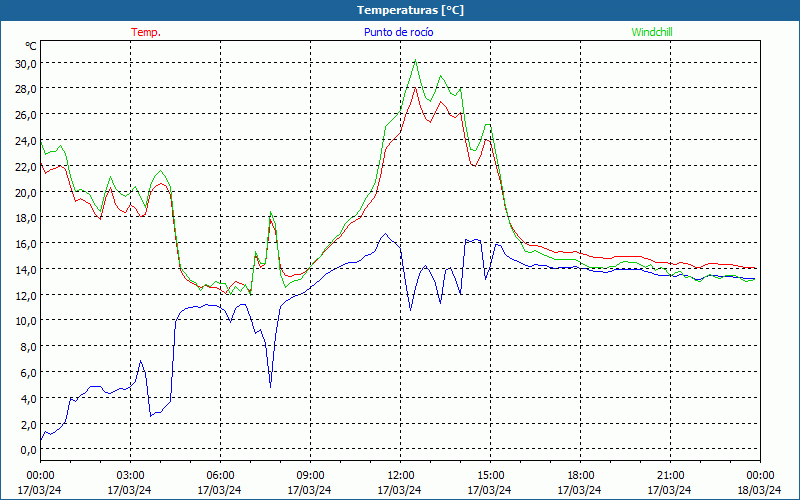800x500 pixels.
Task: Click the '20,0' y-axis value
Action: (25, 192)
